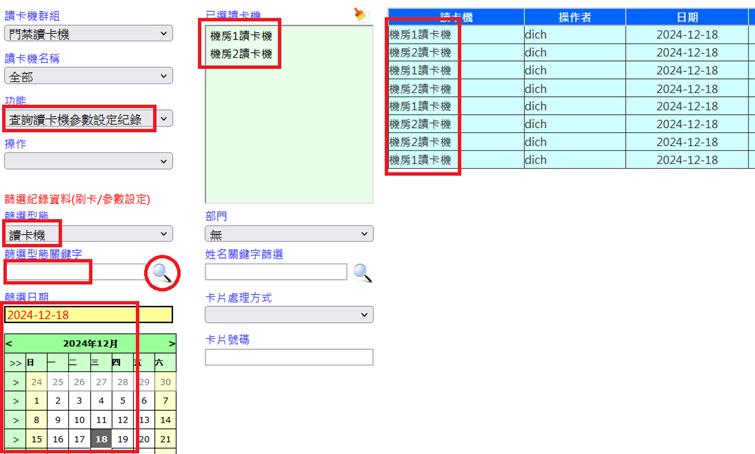Open the 卡片處理方式 dropdown
Screen dimensions: 755x454
pyautogui.click(x=288, y=314)
